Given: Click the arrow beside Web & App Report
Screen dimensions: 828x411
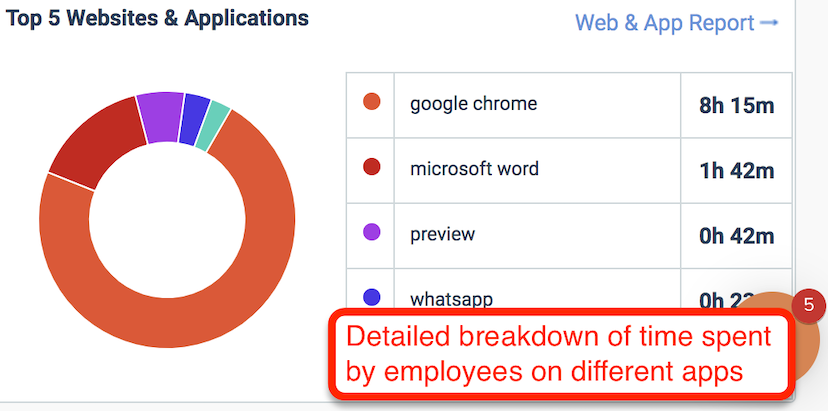Looking at the screenshot, I should 768,24.
